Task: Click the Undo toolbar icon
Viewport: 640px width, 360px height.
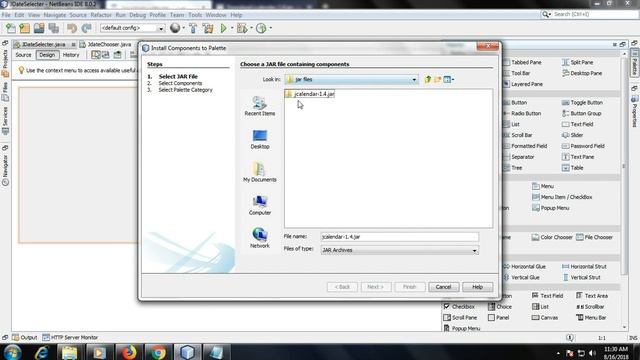Action: (x=72, y=28)
